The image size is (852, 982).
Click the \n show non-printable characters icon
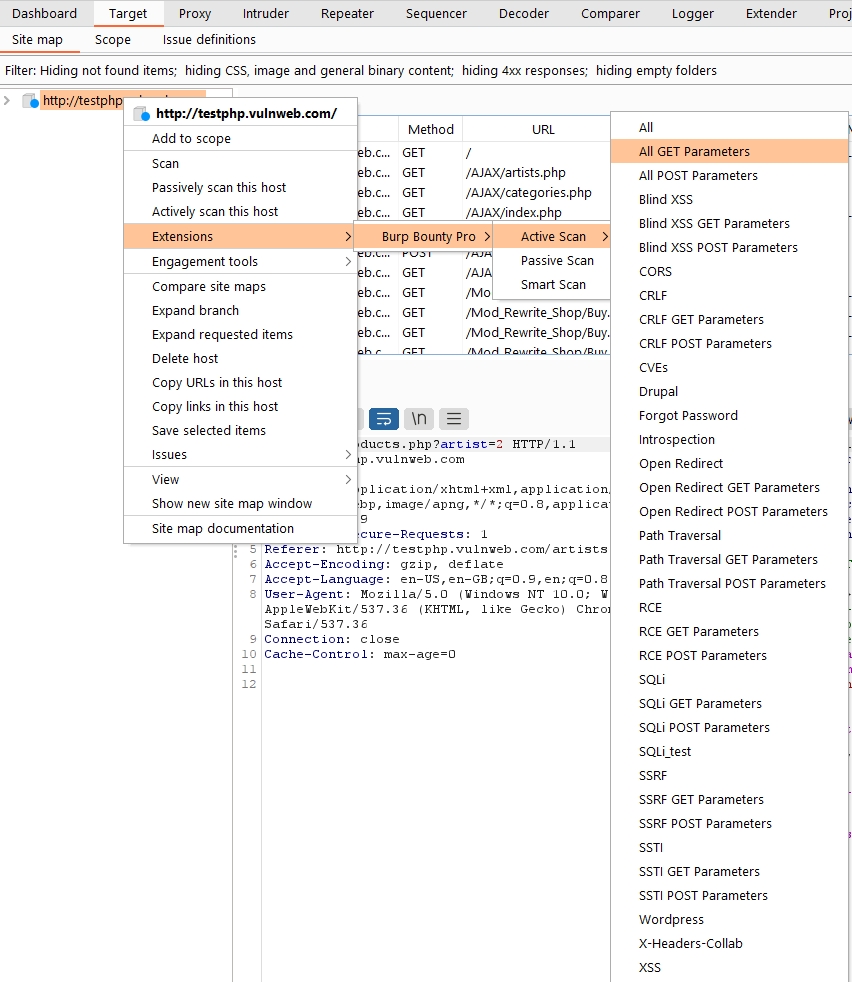pyautogui.click(x=419, y=419)
